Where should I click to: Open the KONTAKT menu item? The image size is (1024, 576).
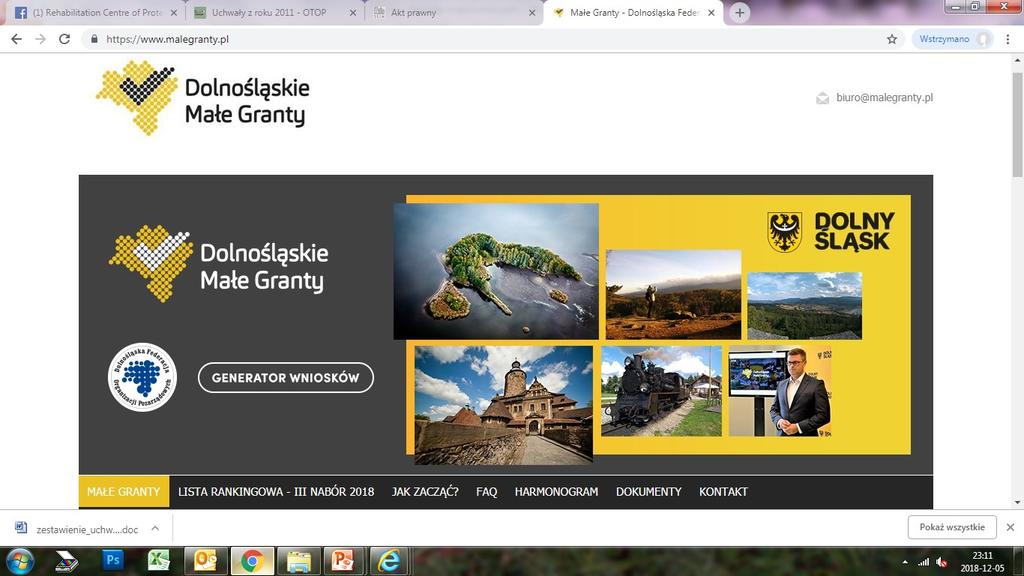(x=724, y=492)
